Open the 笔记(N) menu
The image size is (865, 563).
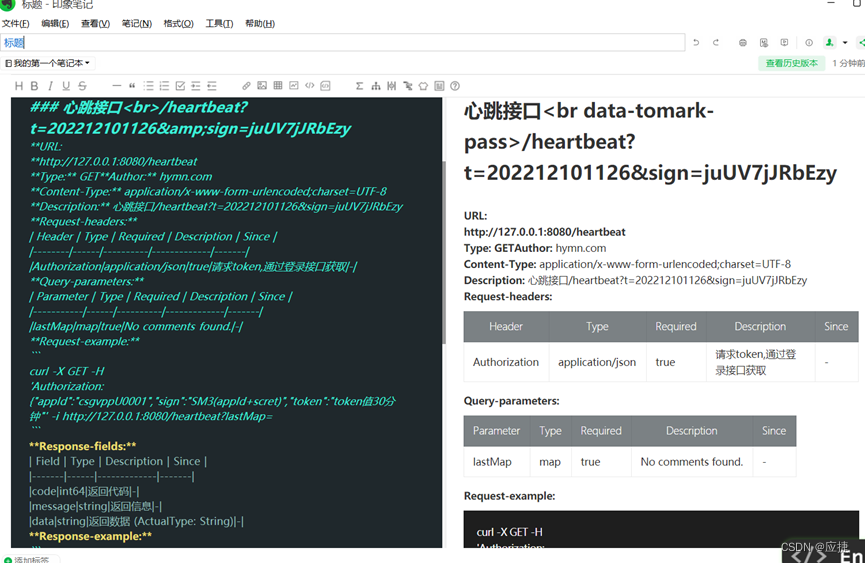137,24
